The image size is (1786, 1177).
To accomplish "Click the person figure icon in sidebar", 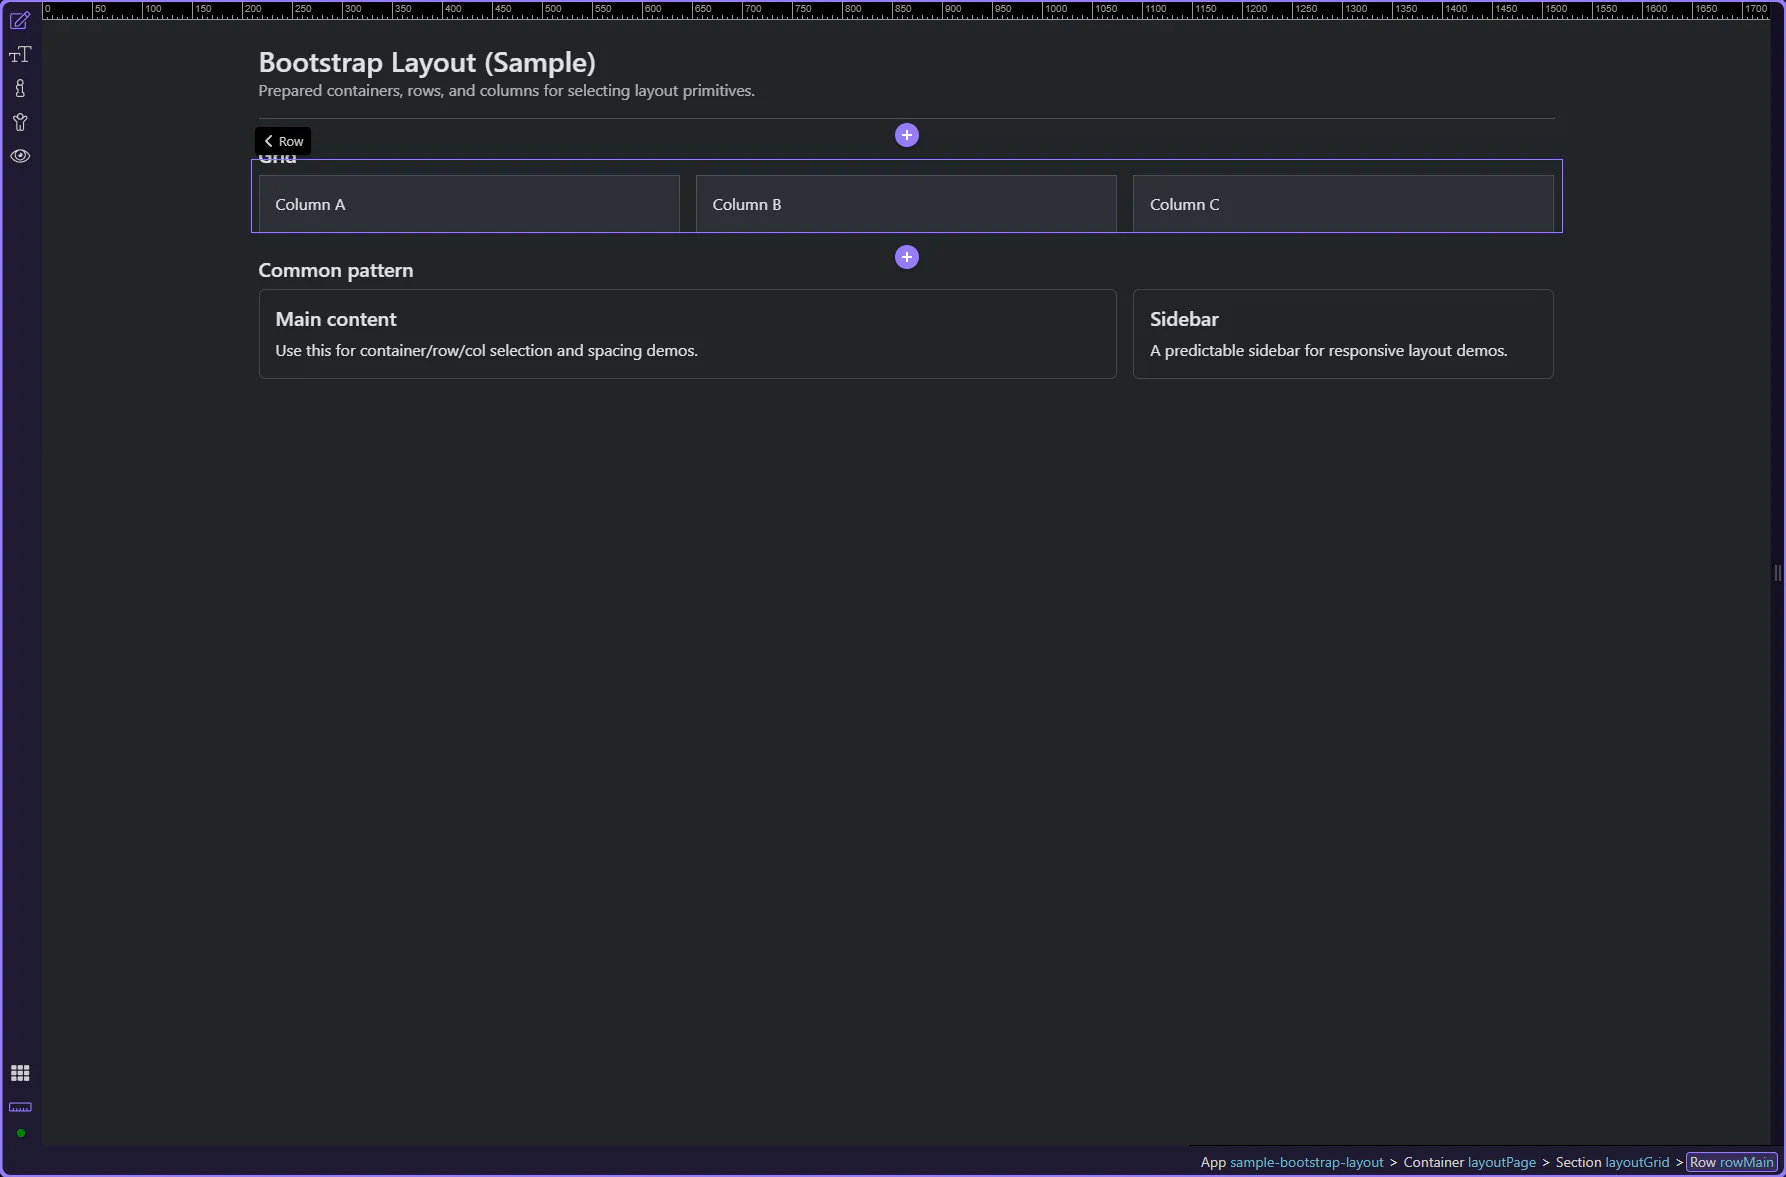I will 20,123.
